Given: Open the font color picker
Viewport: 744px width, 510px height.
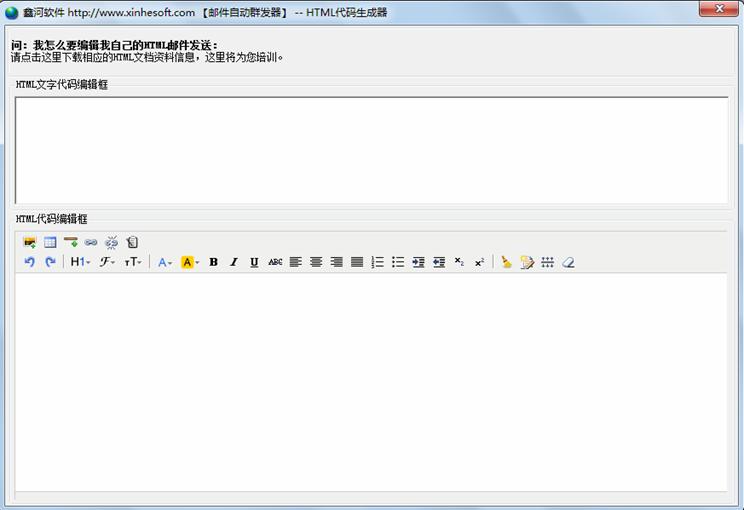Looking at the screenshot, I should coord(165,262).
